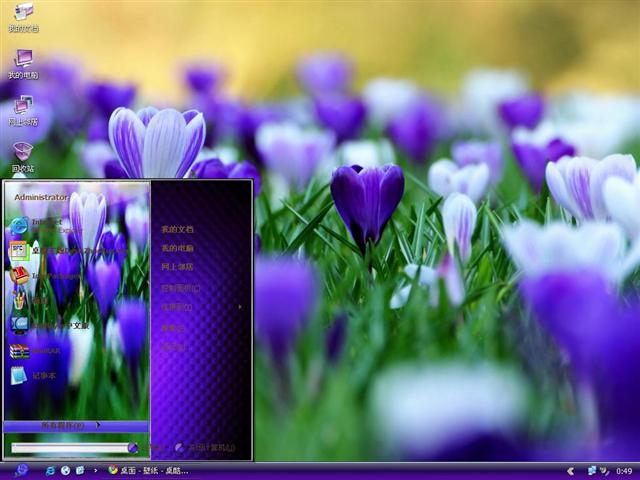Open 我的文档 in Start menu right pane
Image resolution: width=640 pixels, height=480 pixels.
[177, 229]
